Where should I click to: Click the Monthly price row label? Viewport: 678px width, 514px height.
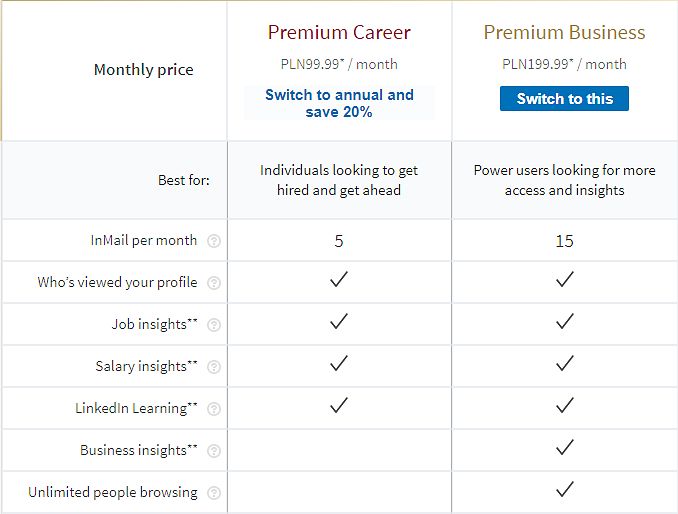point(143,70)
